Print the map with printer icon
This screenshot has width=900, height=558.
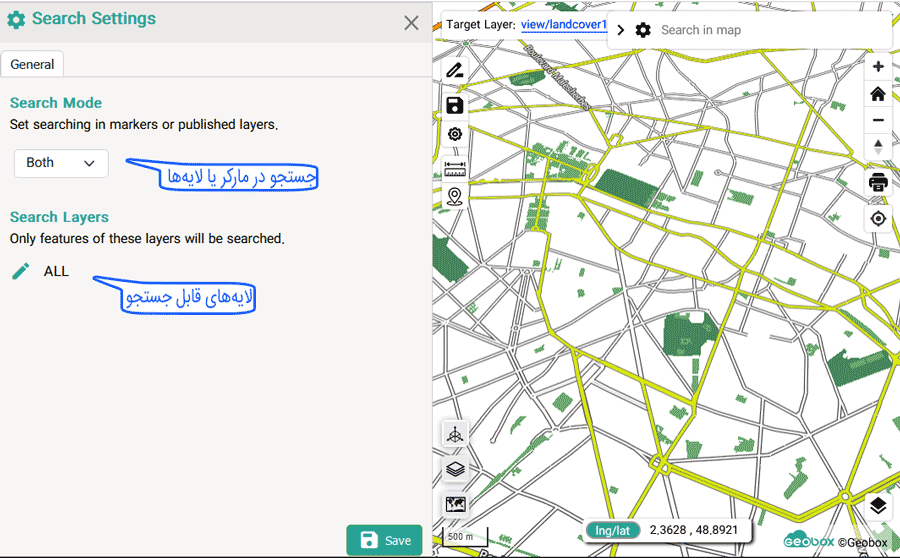point(878,182)
